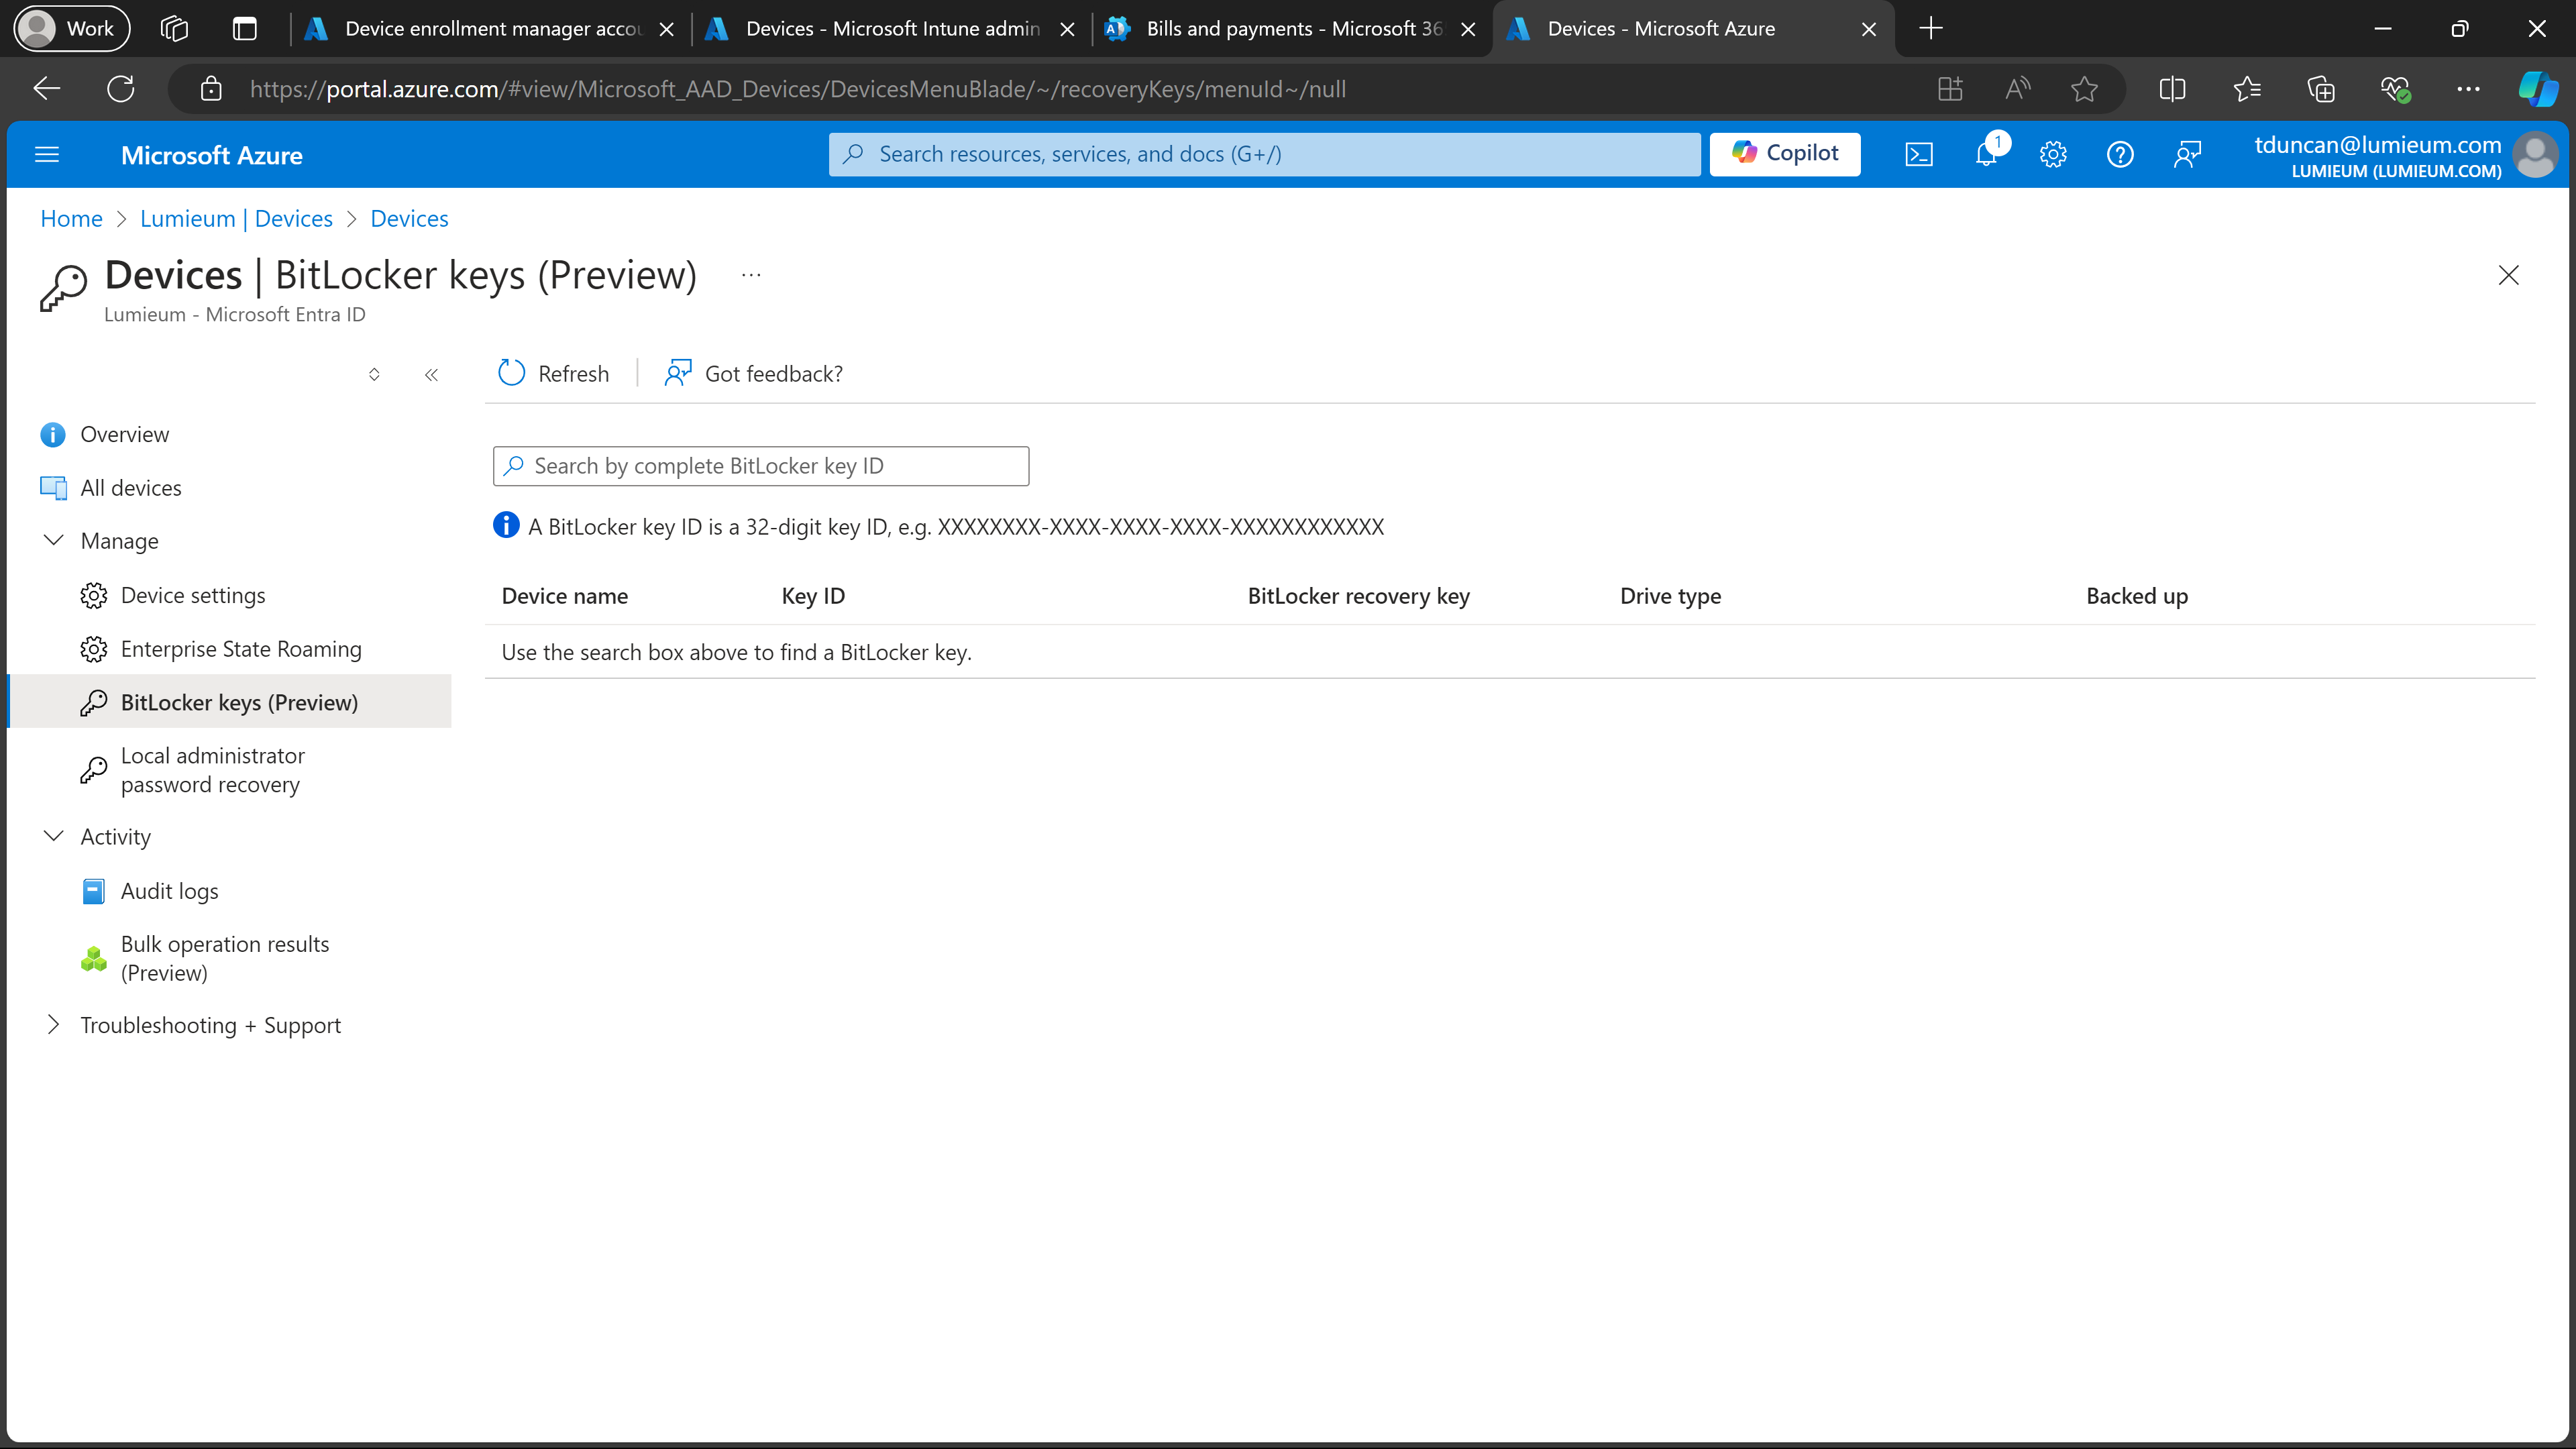Go to Devices breadcrumb link

pos(409,218)
